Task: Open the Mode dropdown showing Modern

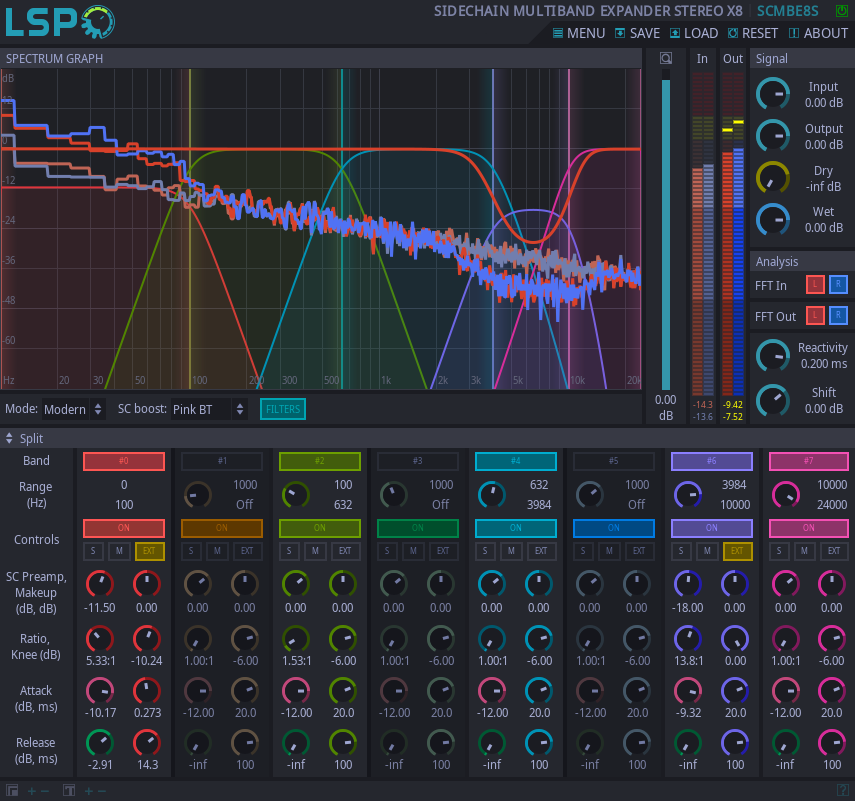Action: point(73,409)
